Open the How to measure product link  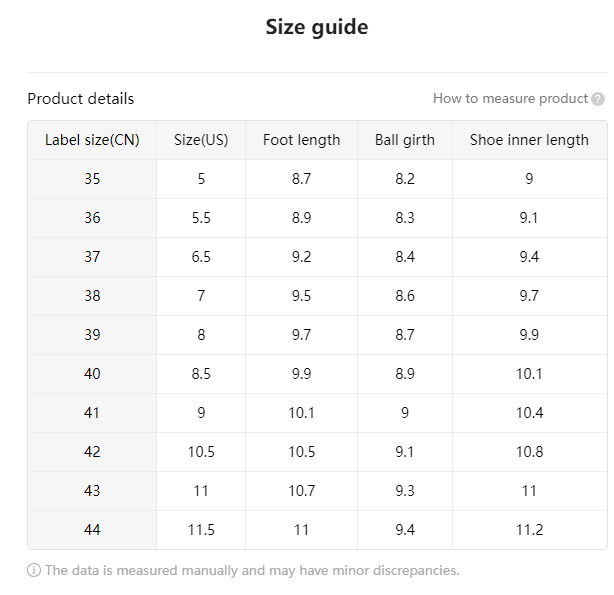click(x=510, y=99)
